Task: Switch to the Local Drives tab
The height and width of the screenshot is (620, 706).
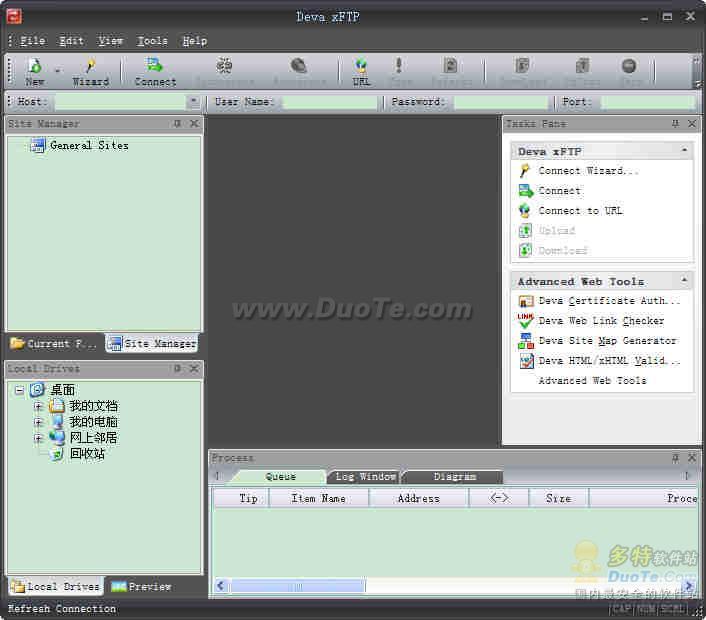Action: point(55,587)
